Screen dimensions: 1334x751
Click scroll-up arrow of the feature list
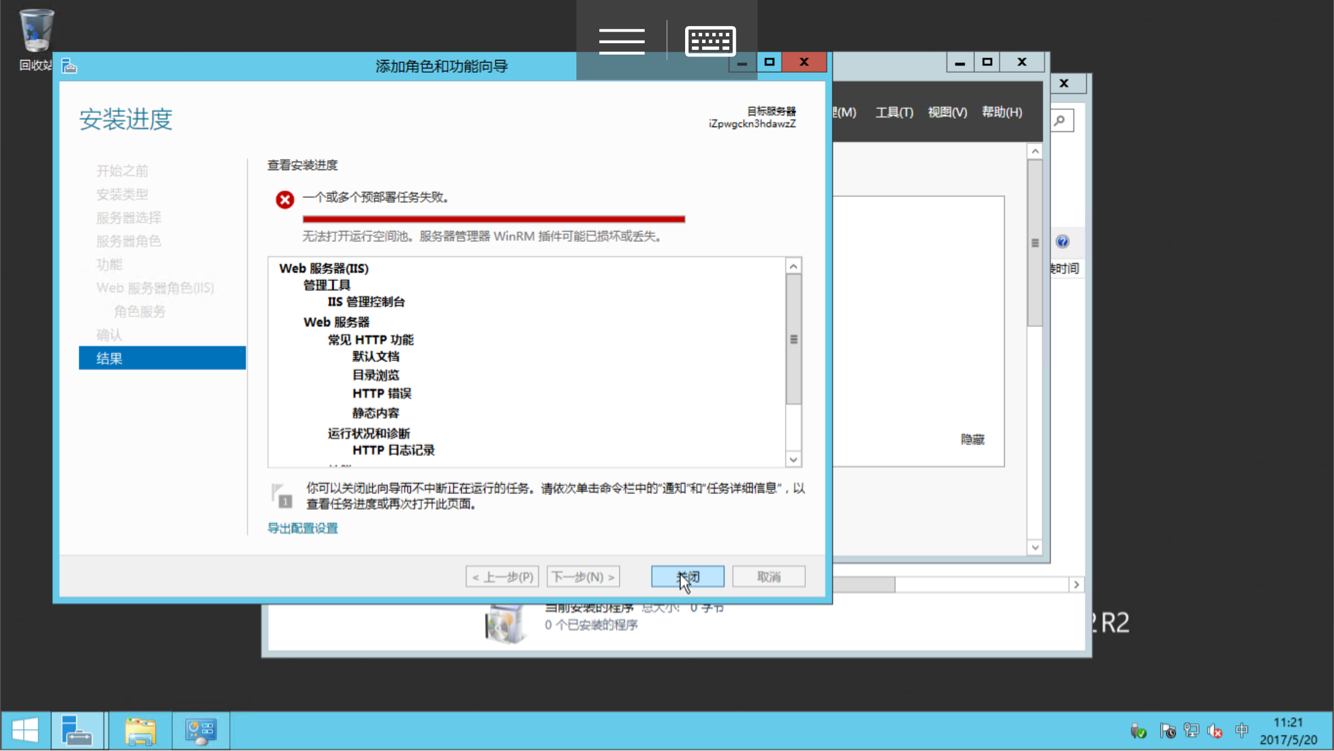point(793,266)
